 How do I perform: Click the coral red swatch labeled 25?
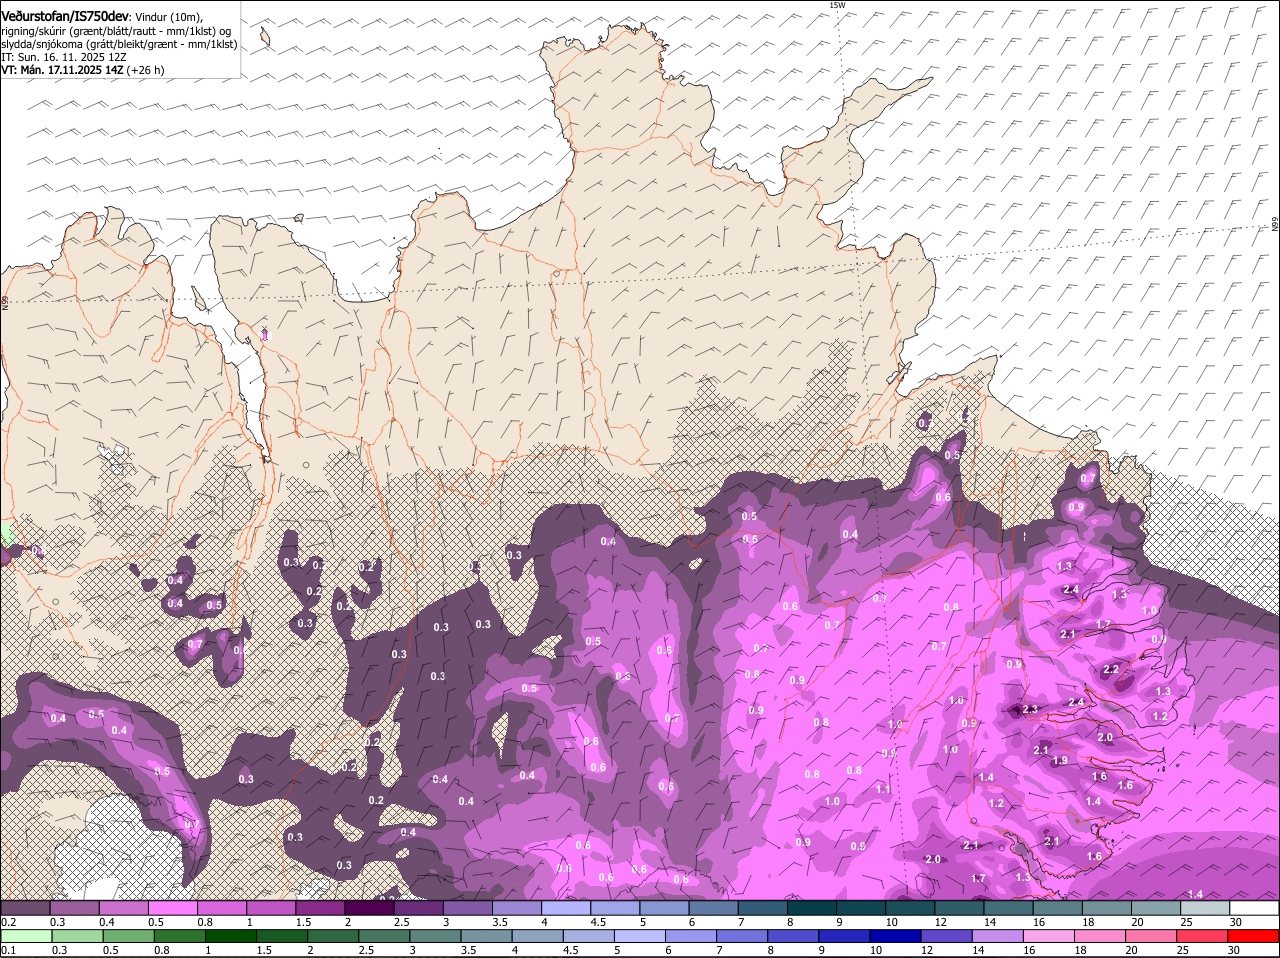pyautogui.click(x=1203, y=936)
